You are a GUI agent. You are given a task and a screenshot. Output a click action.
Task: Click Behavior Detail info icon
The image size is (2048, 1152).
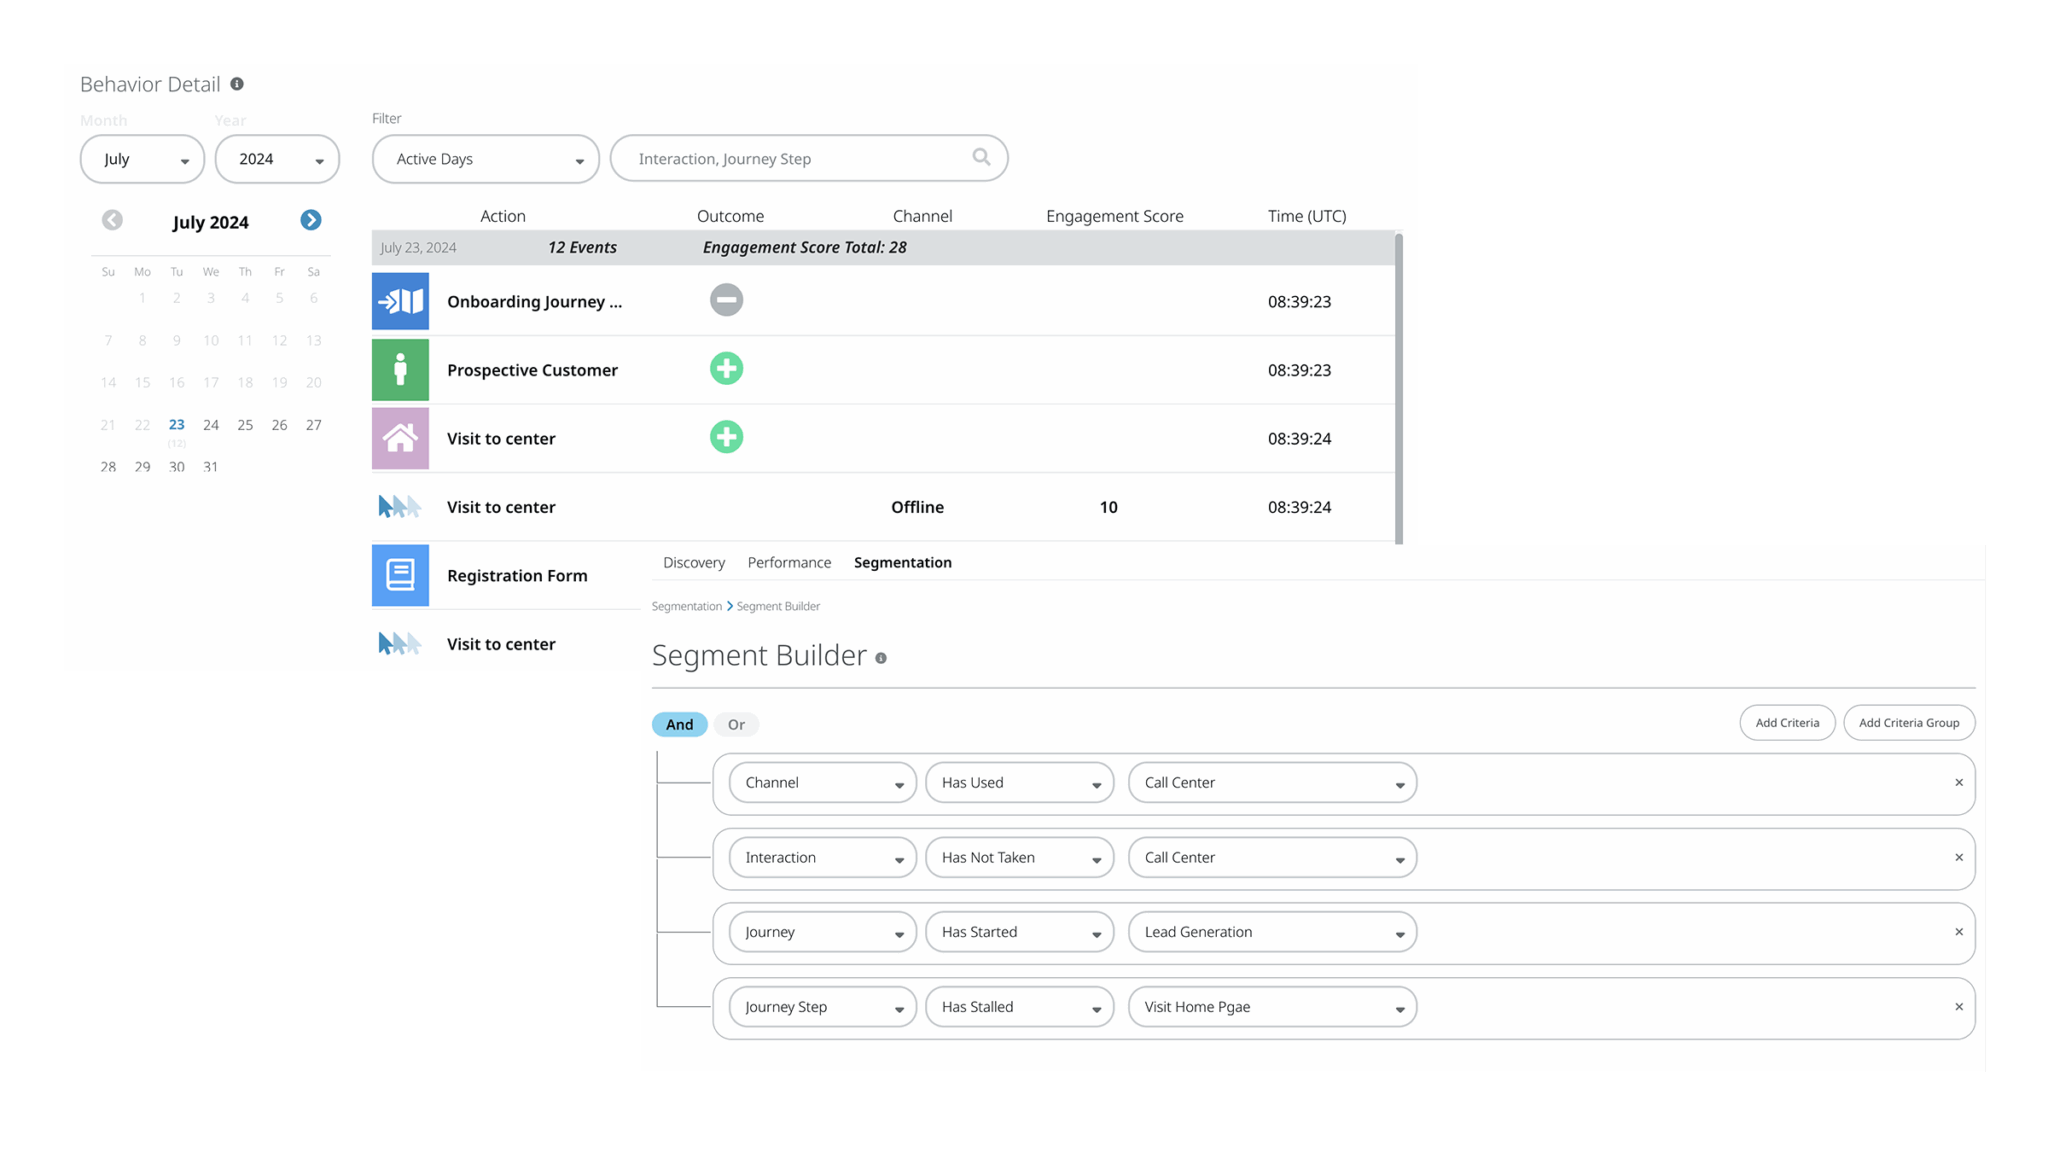[237, 84]
